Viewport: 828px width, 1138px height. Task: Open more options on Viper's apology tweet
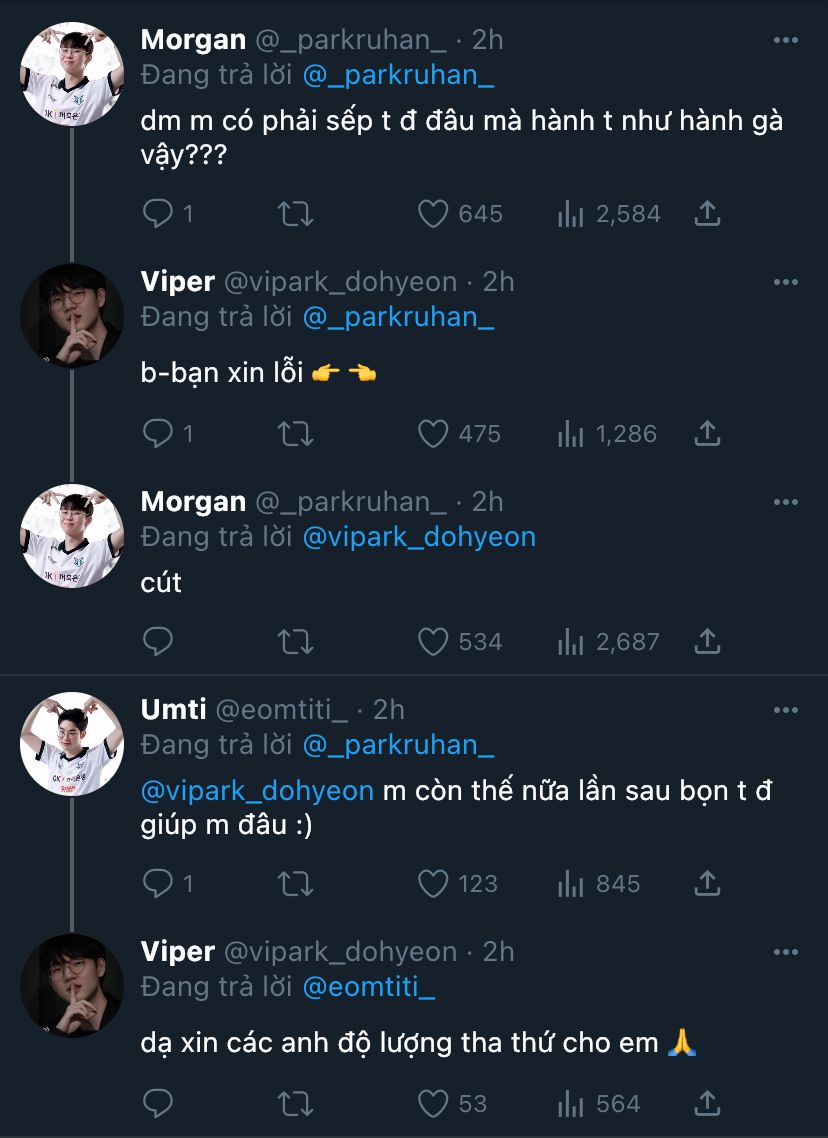pos(786,282)
